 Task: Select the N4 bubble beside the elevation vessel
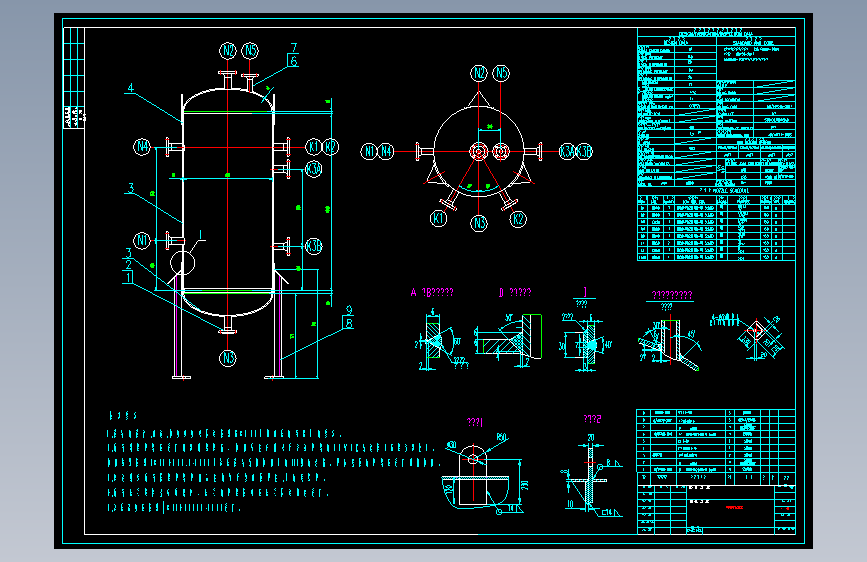[x=142, y=147]
